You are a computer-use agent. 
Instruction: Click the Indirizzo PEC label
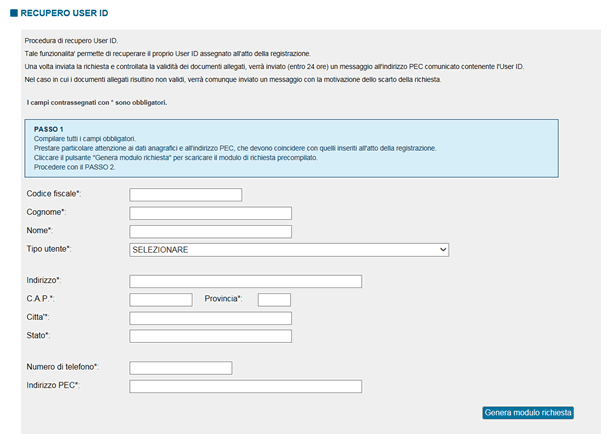[x=53, y=385]
